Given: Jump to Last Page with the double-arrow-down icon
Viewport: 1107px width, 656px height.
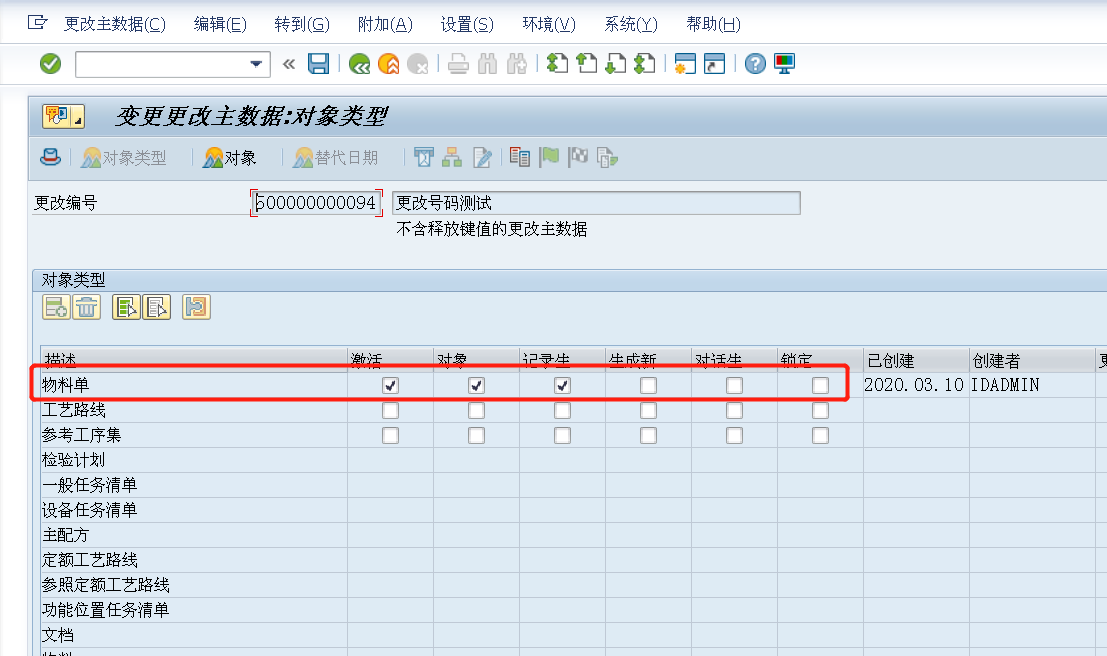Looking at the screenshot, I should click(x=645, y=64).
